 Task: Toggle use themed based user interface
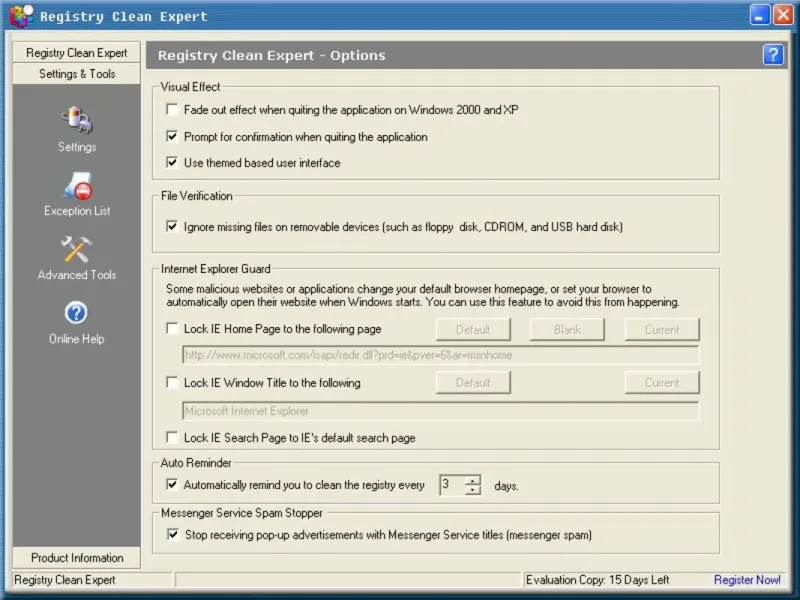point(172,163)
